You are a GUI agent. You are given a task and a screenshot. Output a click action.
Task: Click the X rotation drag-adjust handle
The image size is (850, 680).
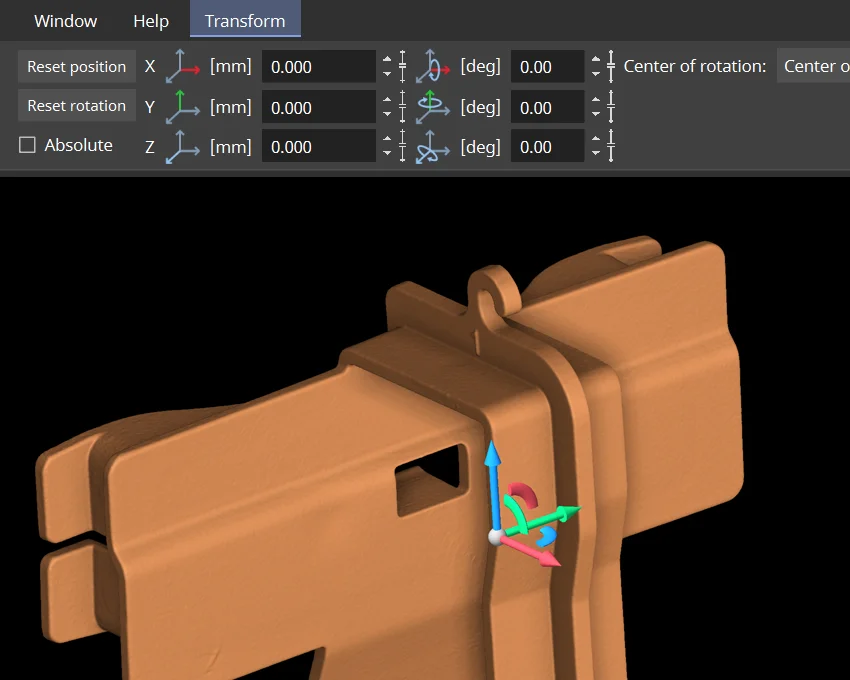click(x=611, y=66)
